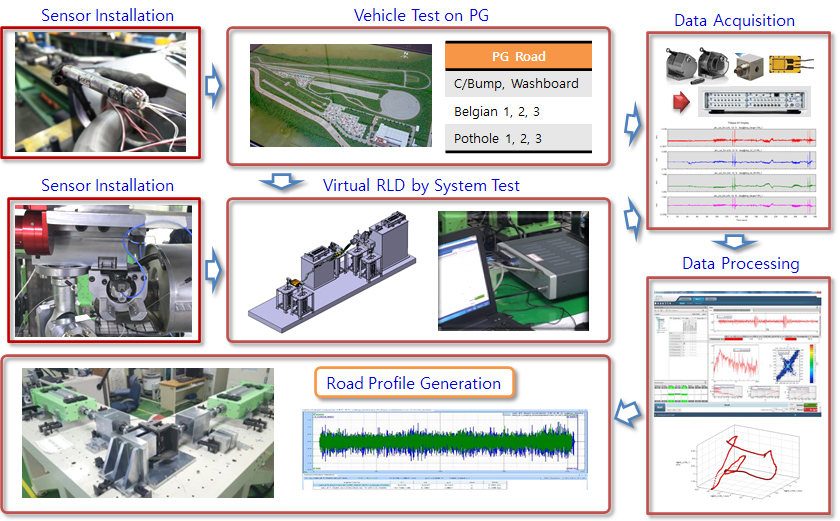Select the Belgian 1, 2, 3 row
840x521 pixels.
point(518,111)
